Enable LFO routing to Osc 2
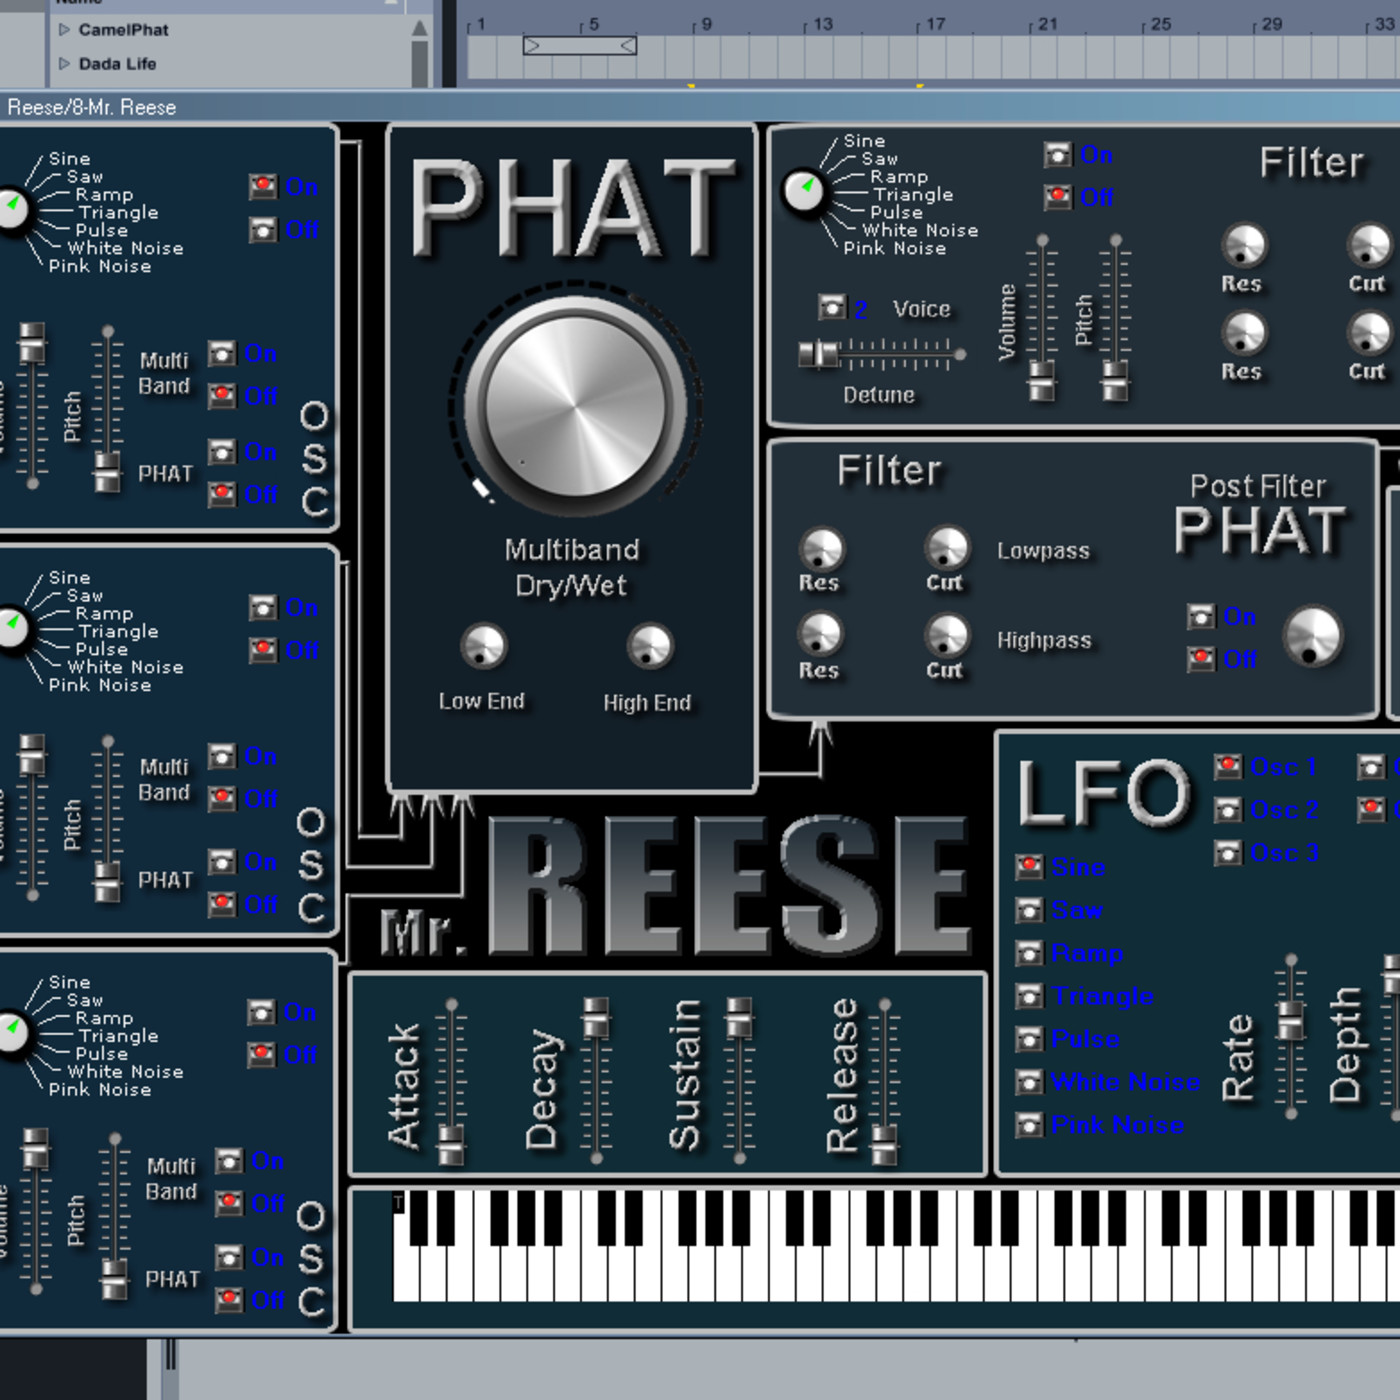The image size is (1400, 1400). [x=1227, y=809]
